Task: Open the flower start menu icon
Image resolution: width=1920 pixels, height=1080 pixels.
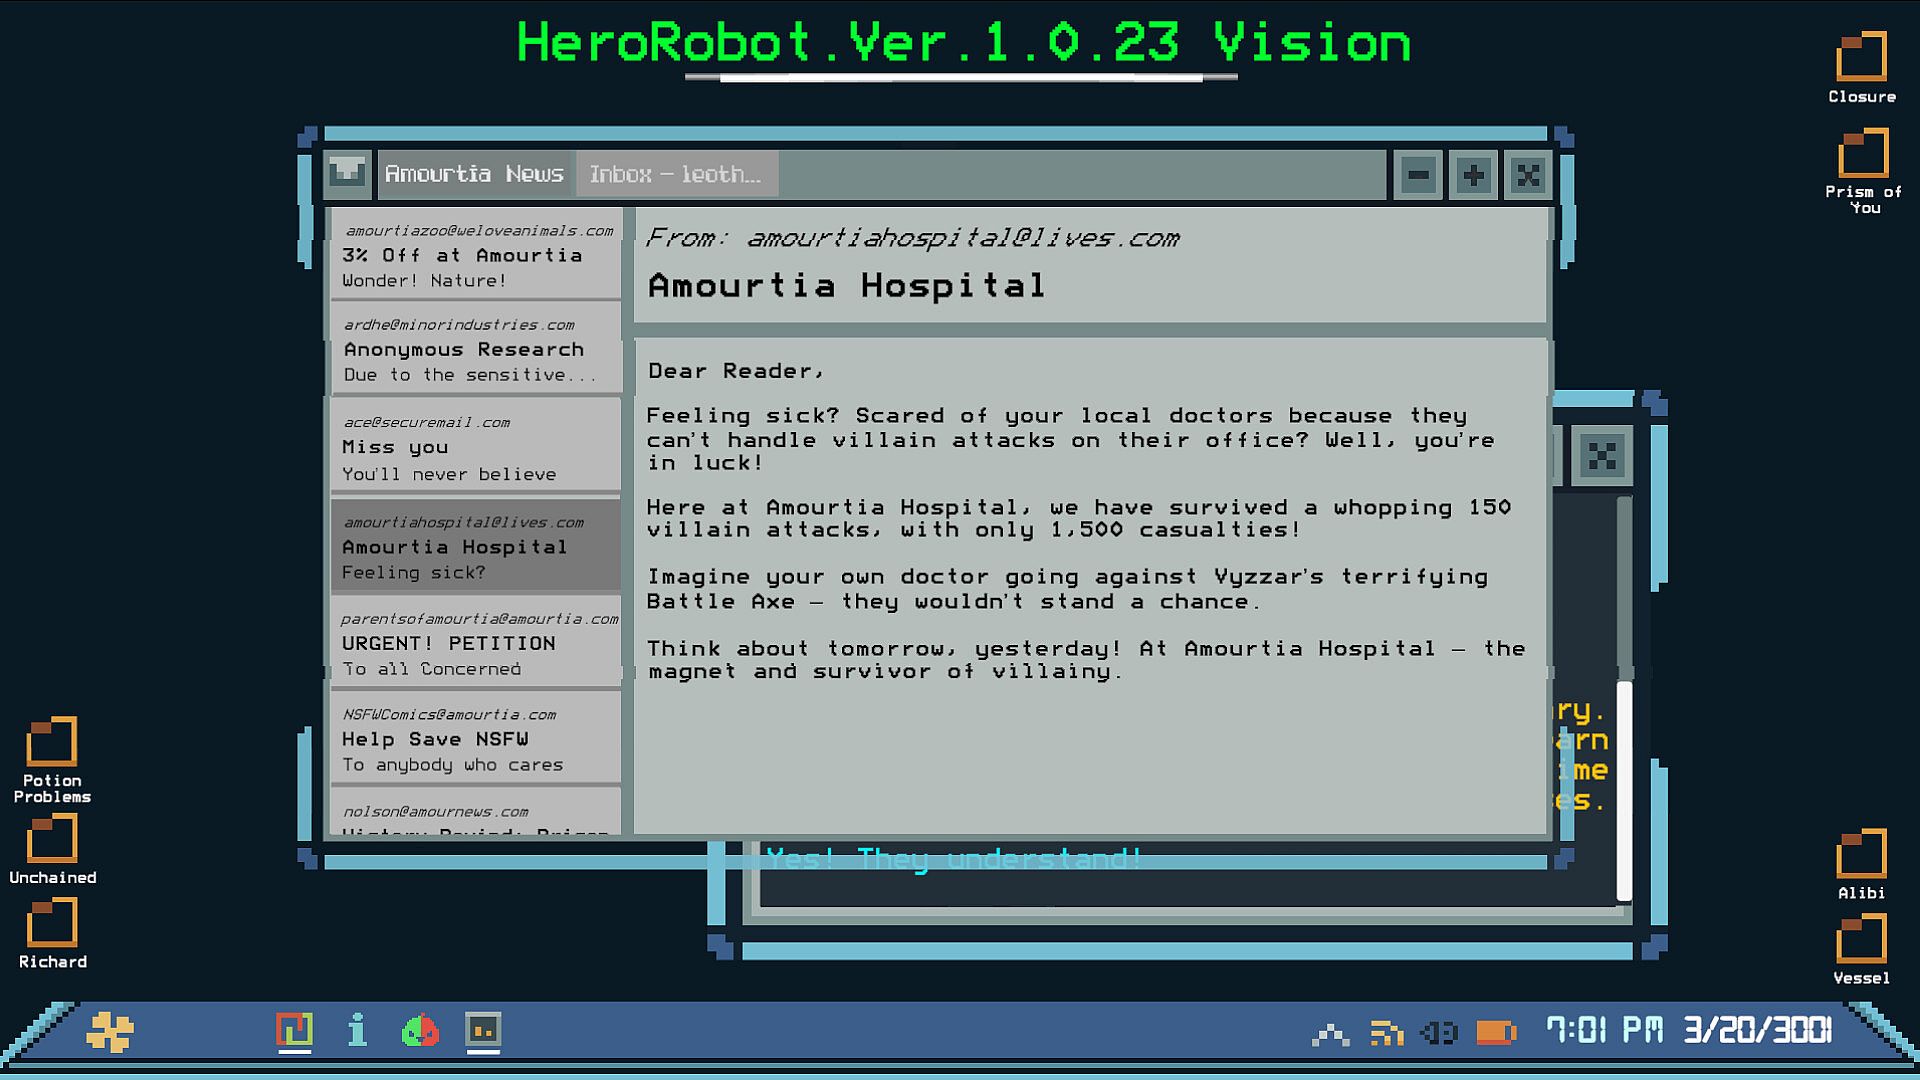Action: [x=110, y=1031]
